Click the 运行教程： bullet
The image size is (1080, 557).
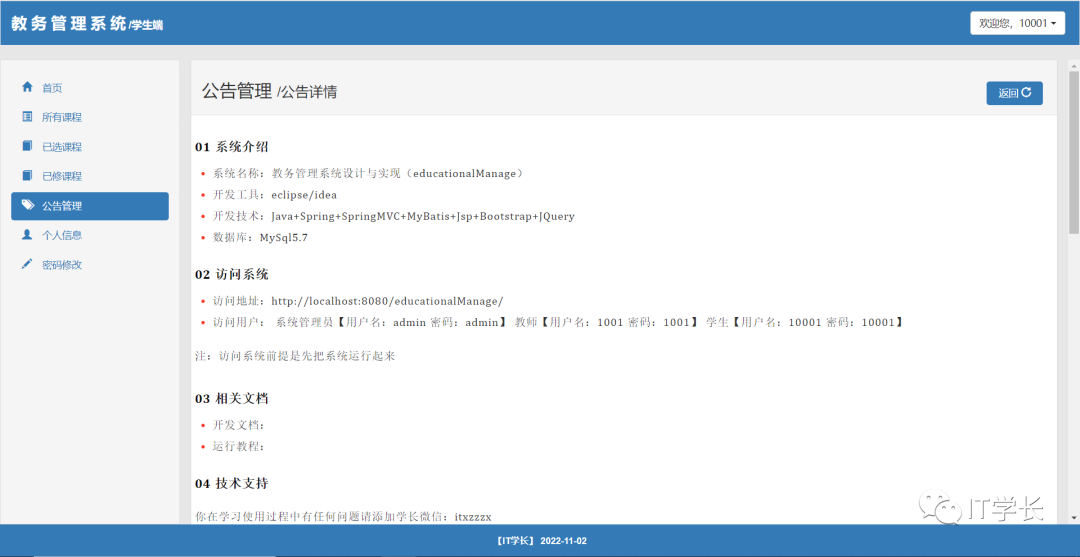239,446
